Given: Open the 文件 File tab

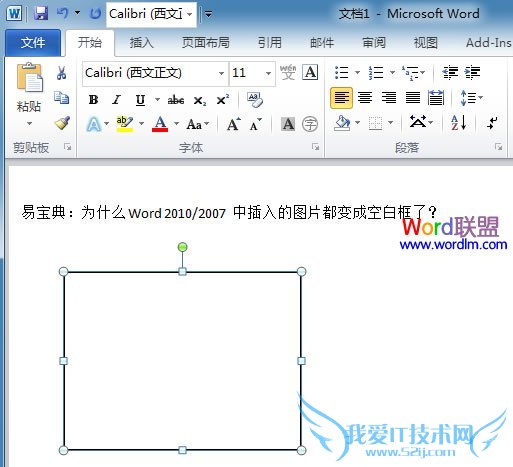Looking at the screenshot, I should pos(33,42).
